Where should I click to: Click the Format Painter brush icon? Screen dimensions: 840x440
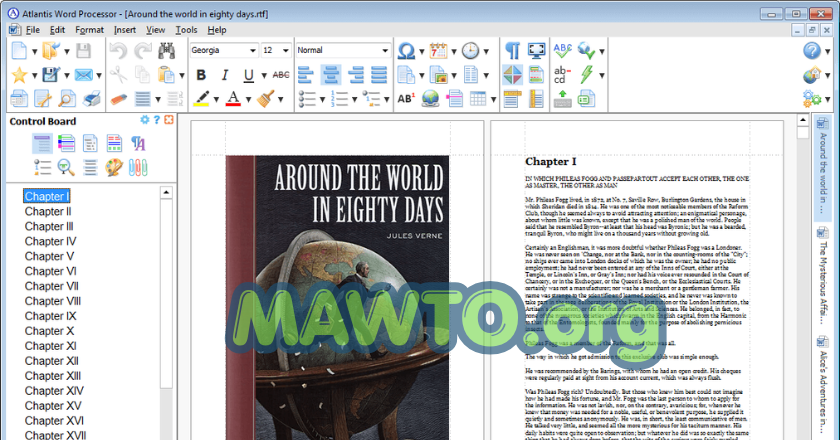click(266, 99)
